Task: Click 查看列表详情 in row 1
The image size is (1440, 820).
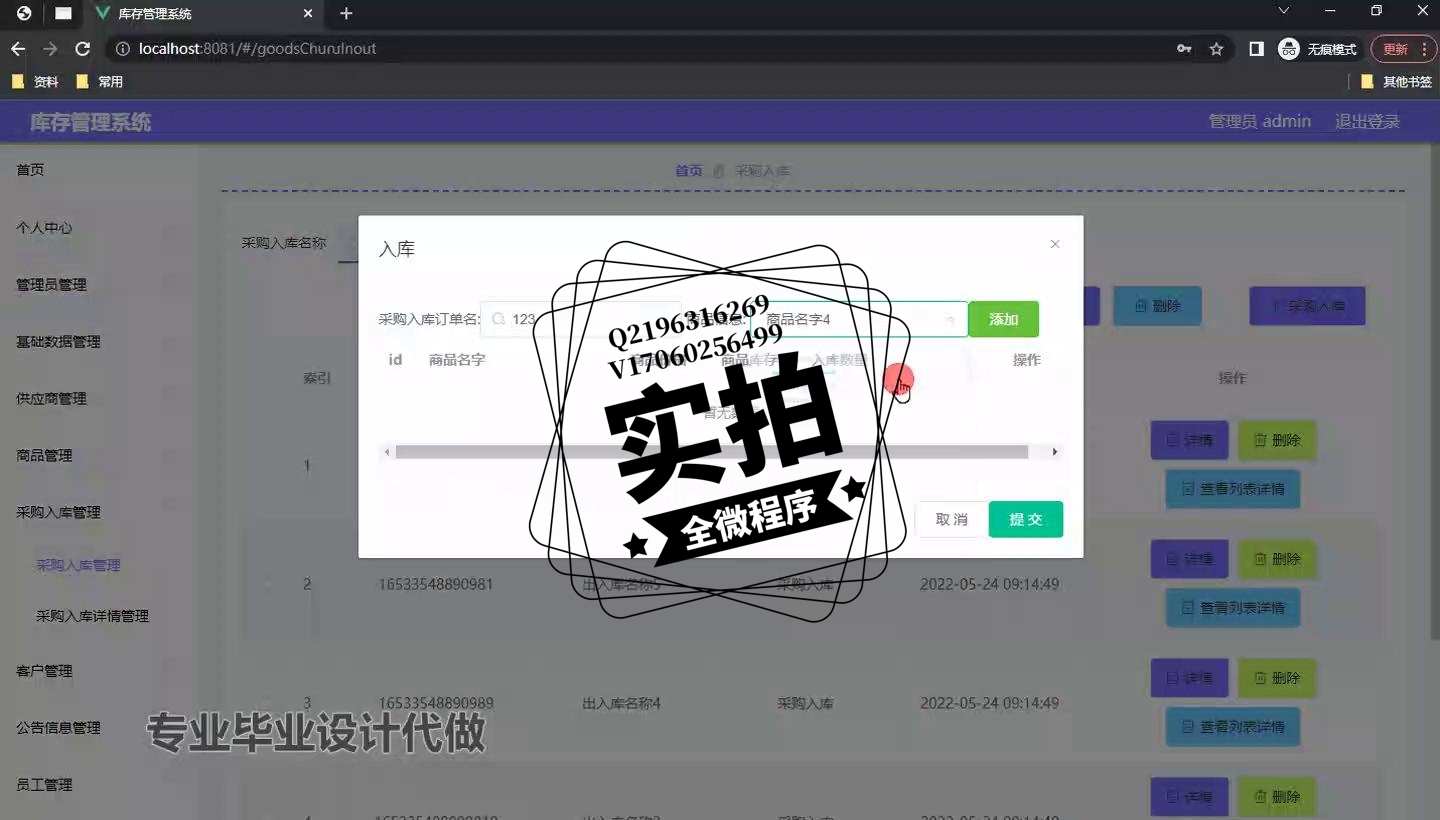Action: pos(1233,489)
